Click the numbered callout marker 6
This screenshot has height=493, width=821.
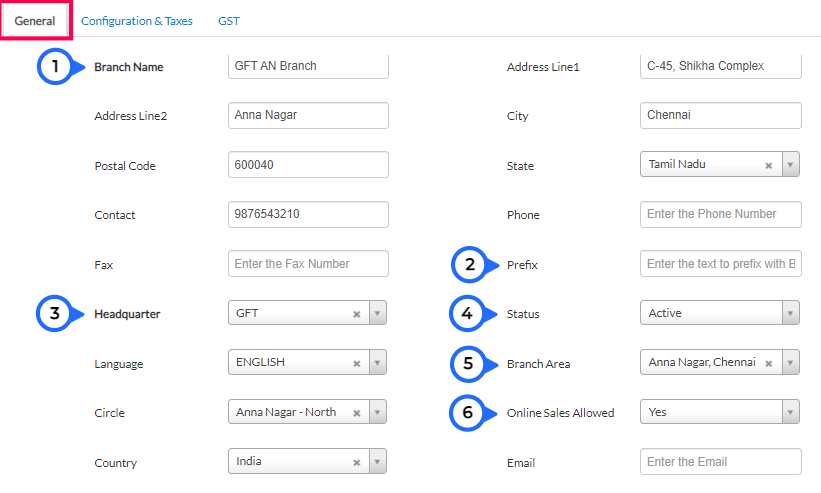click(x=468, y=412)
